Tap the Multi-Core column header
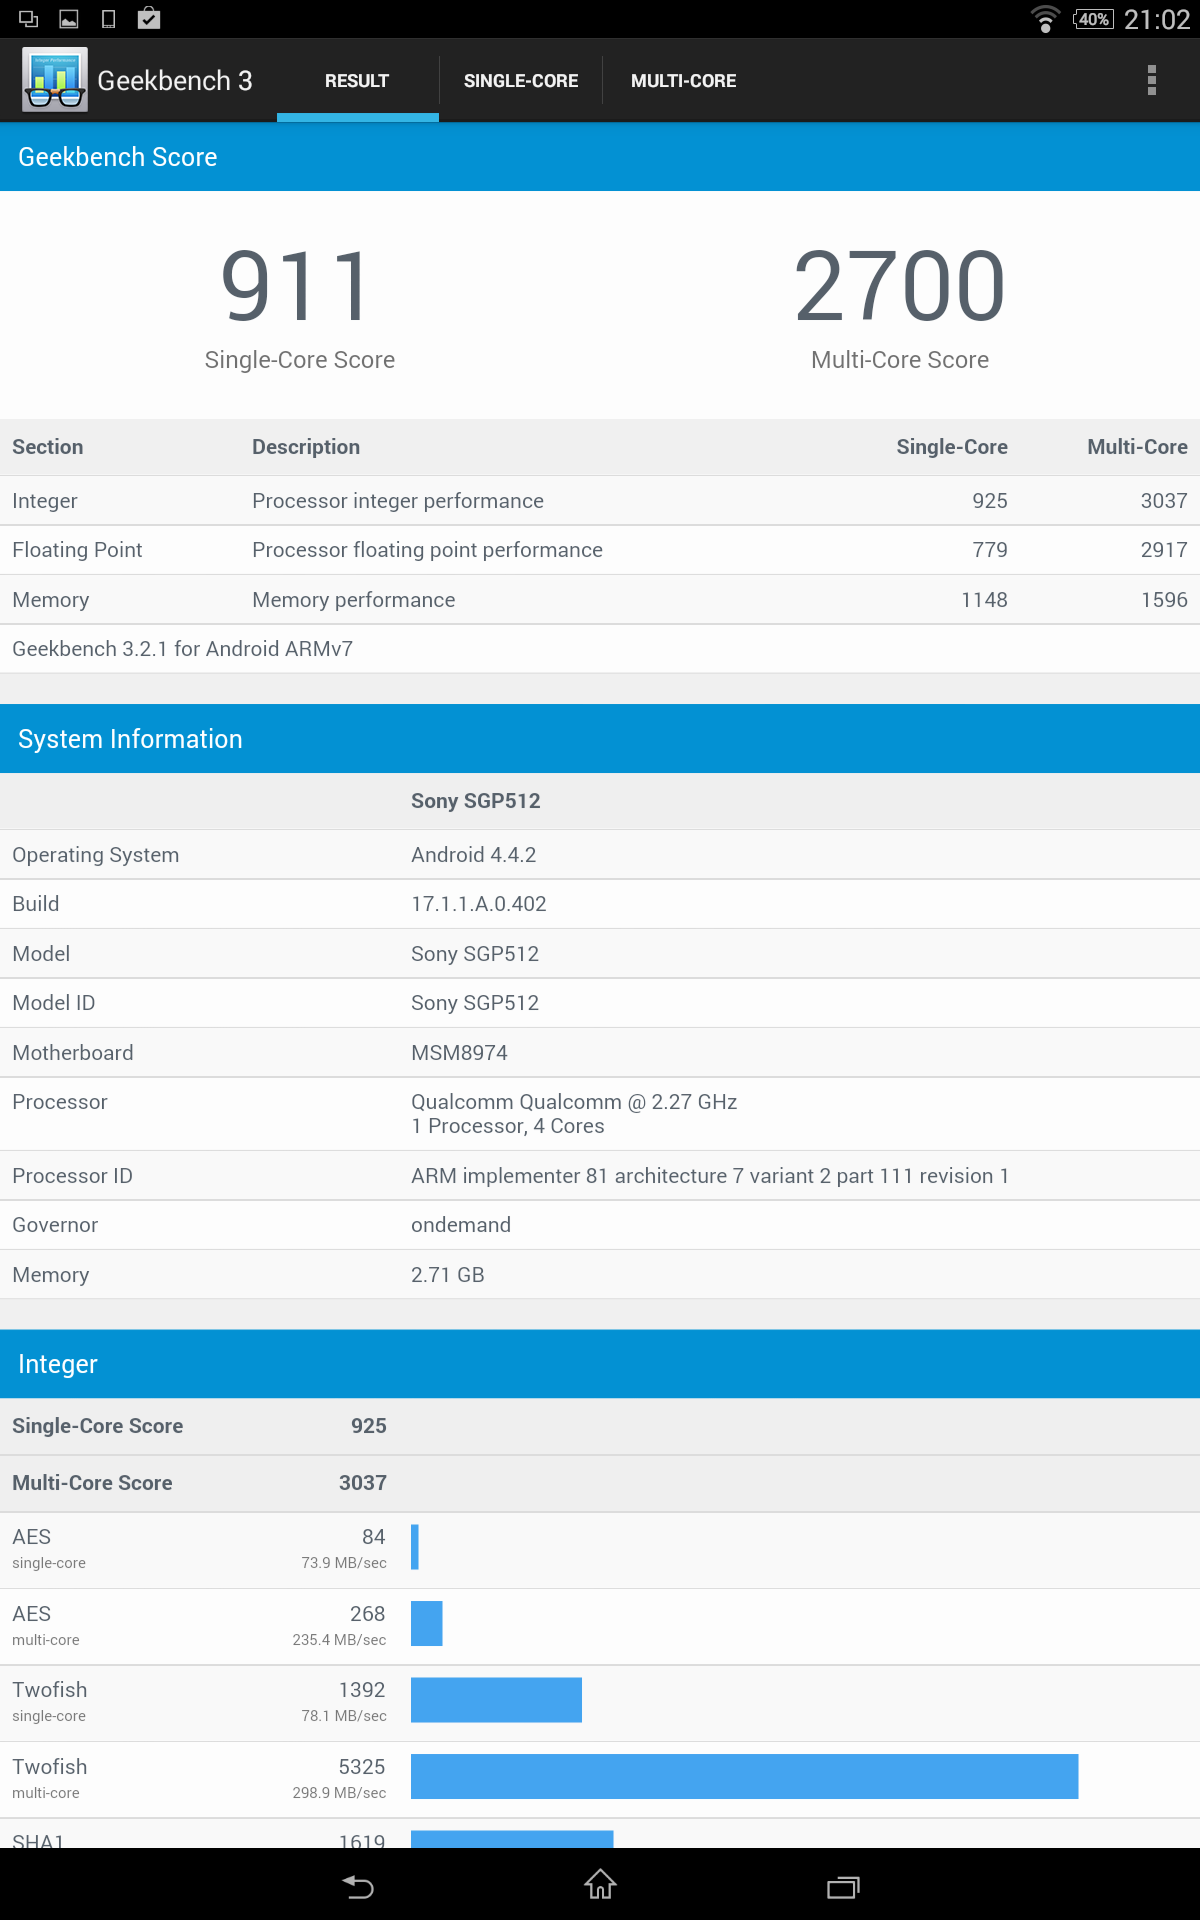1200x1920 pixels. [1138, 447]
